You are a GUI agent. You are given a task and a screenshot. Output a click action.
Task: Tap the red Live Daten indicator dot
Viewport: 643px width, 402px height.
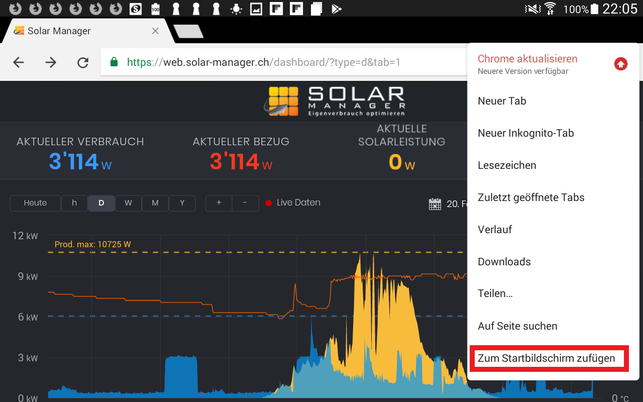(269, 203)
